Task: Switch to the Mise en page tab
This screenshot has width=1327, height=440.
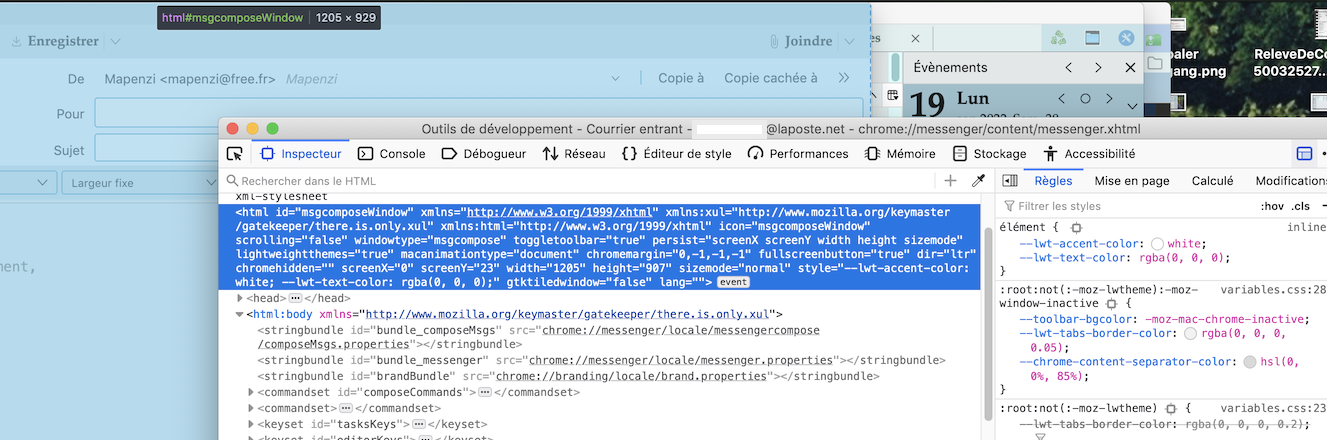Action: point(1132,181)
